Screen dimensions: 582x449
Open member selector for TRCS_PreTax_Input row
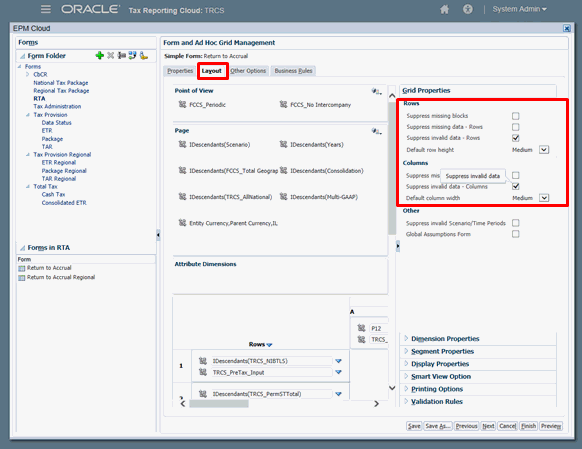203,372
